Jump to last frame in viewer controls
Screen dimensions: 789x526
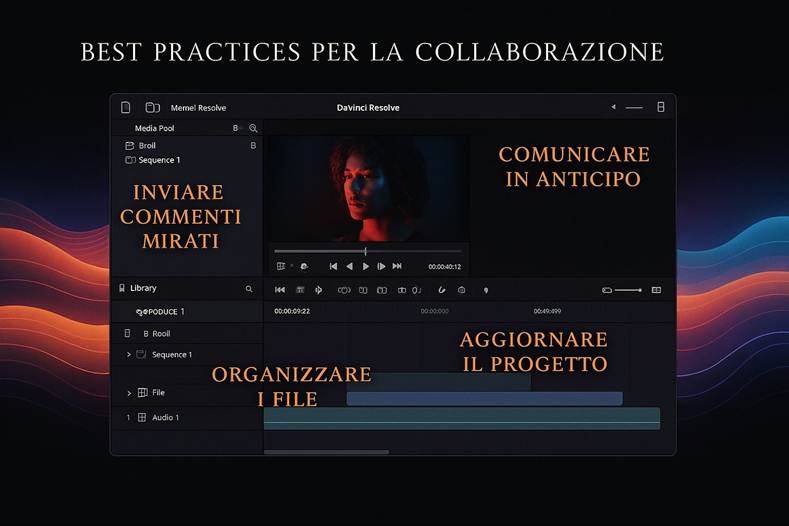[397, 266]
